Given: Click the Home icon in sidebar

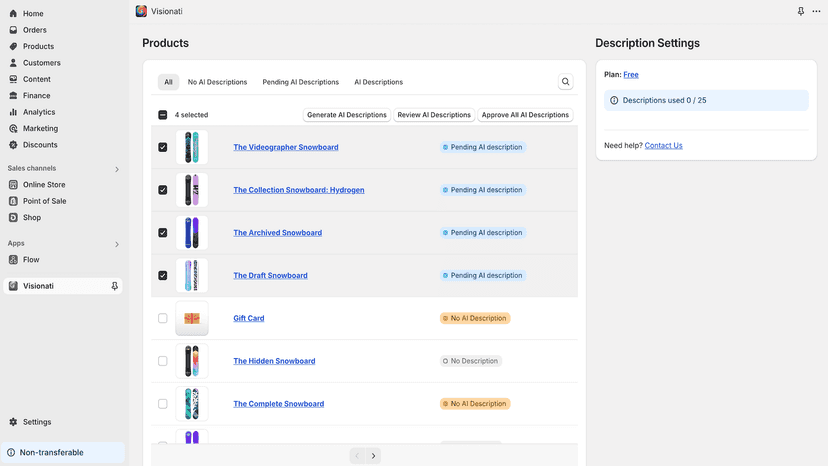Looking at the screenshot, I should point(13,14).
